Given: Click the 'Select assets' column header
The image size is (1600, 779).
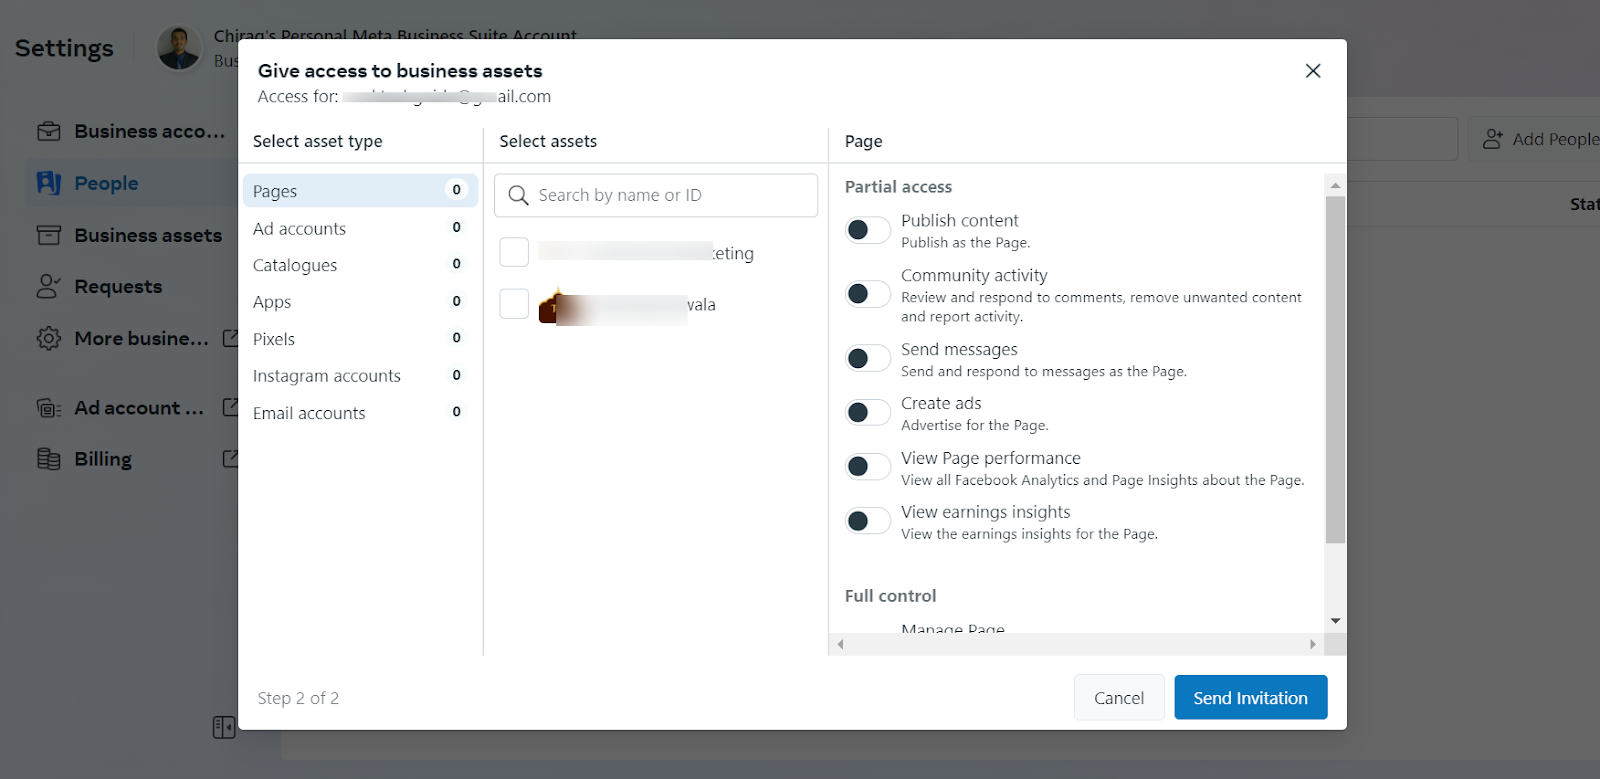Looking at the screenshot, I should point(548,142).
